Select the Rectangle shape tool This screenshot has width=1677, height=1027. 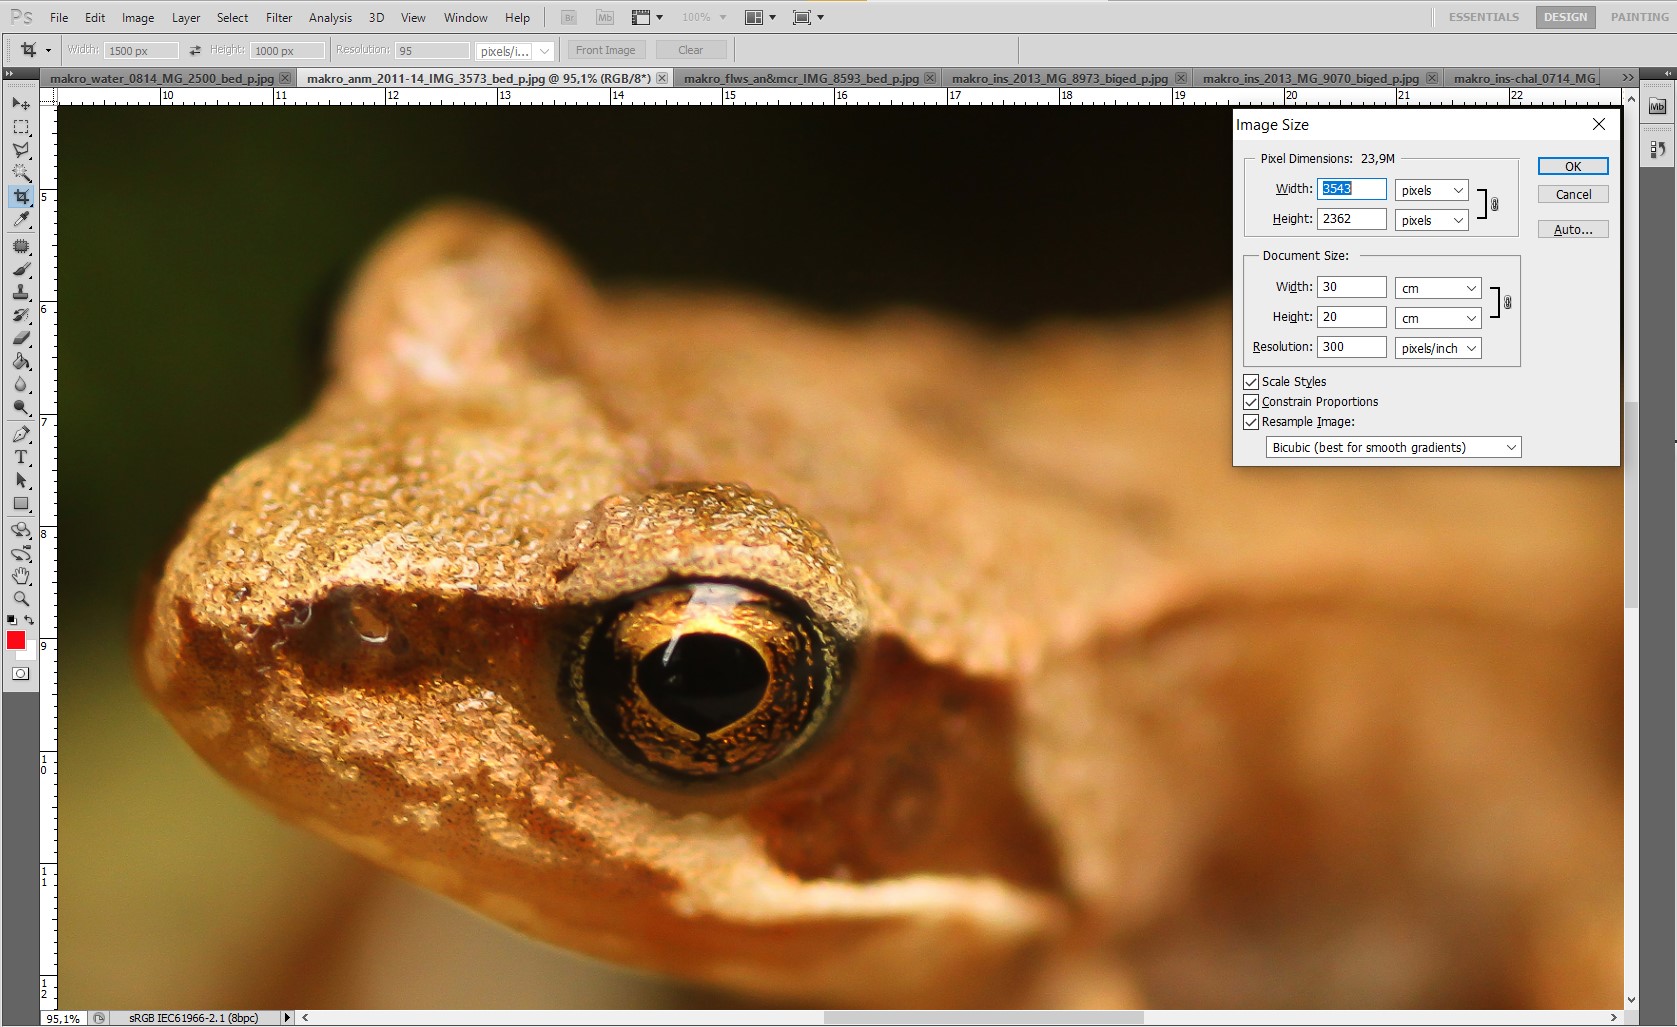(x=21, y=504)
